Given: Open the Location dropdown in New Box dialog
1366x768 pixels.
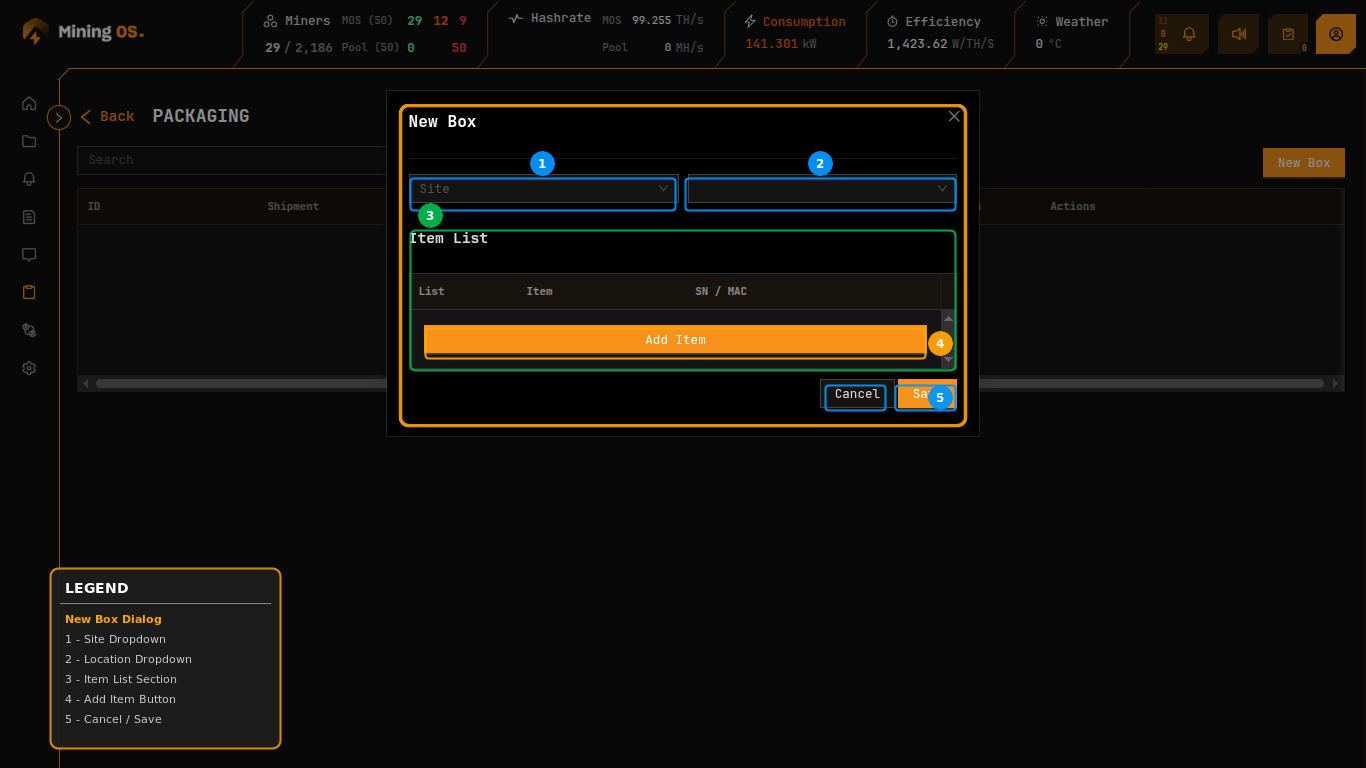Looking at the screenshot, I should click(820, 194).
